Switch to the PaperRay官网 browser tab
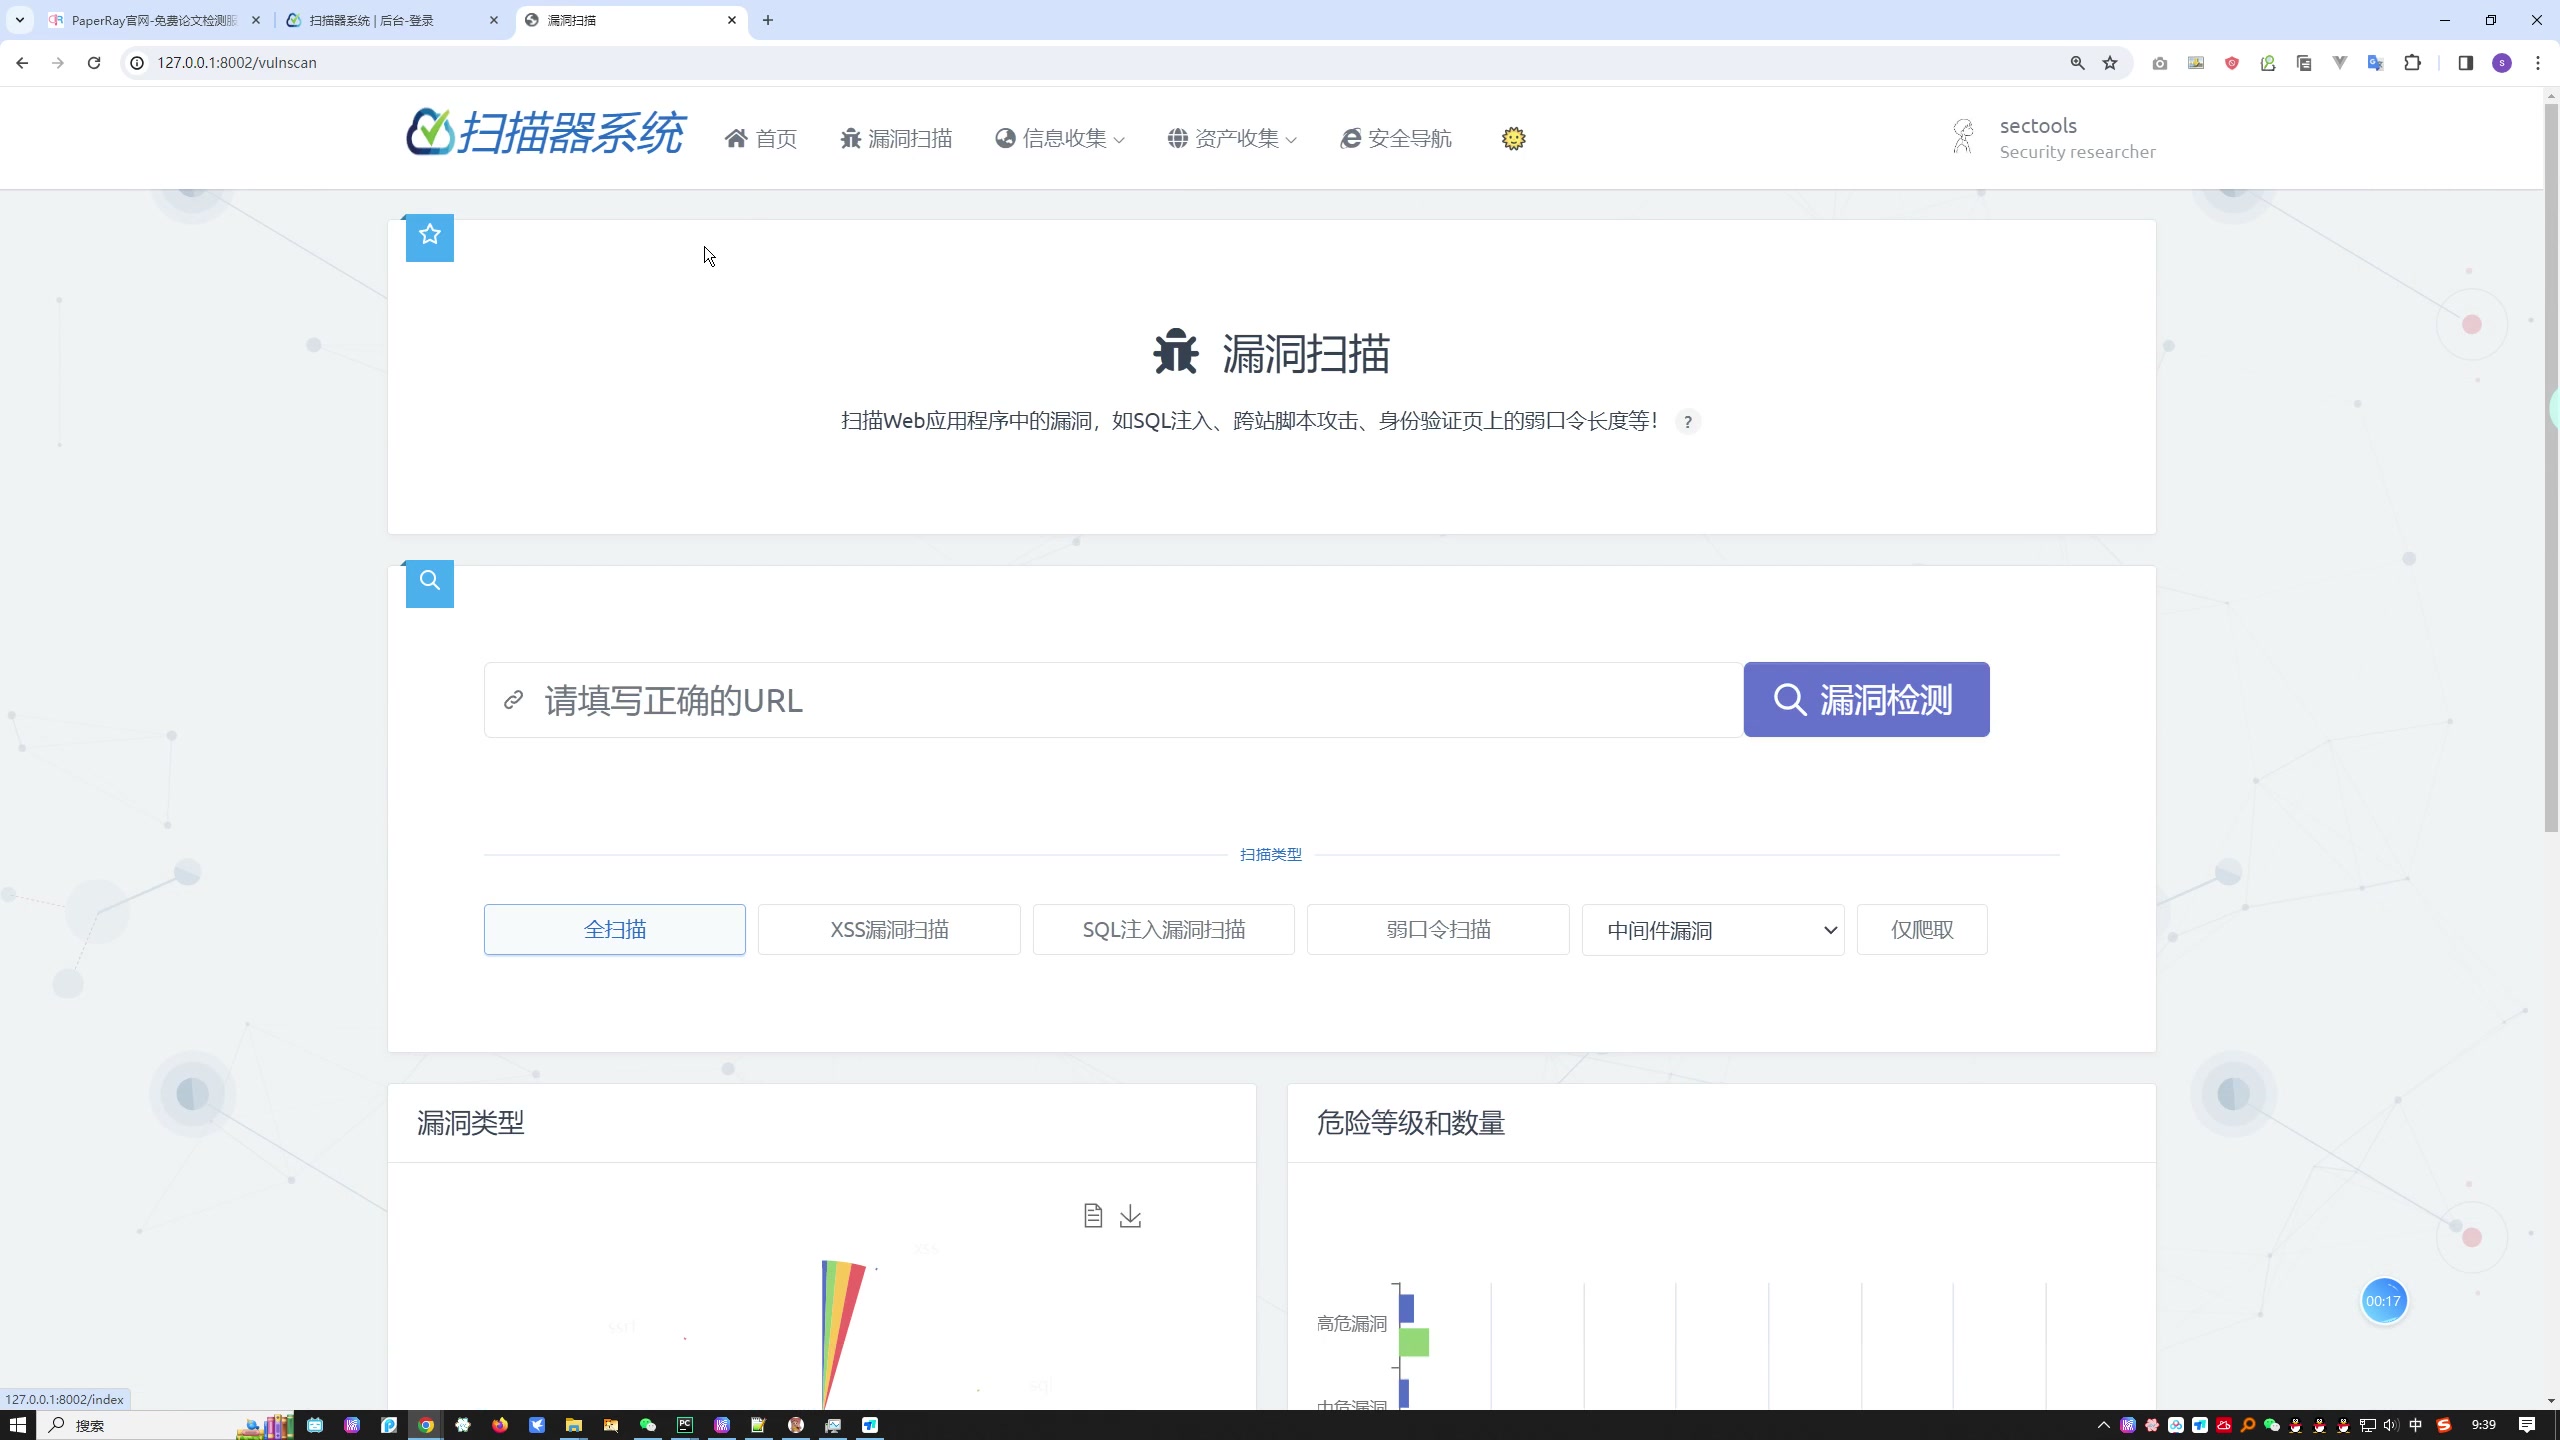 coord(155,20)
